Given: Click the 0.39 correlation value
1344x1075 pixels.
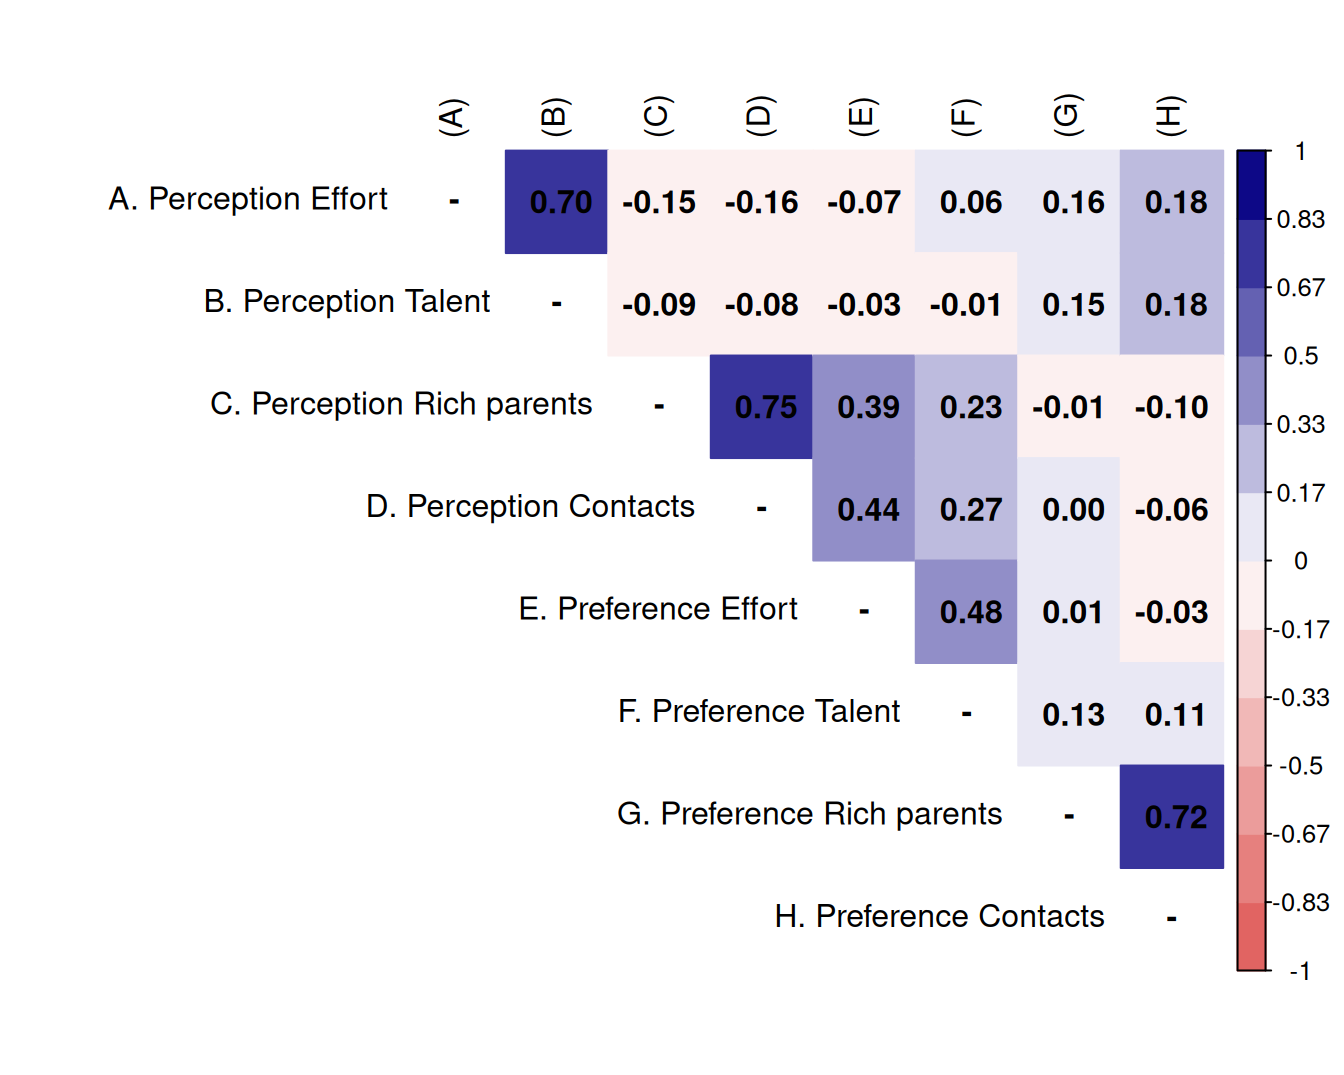Looking at the screenshot, I should [864, 407].
